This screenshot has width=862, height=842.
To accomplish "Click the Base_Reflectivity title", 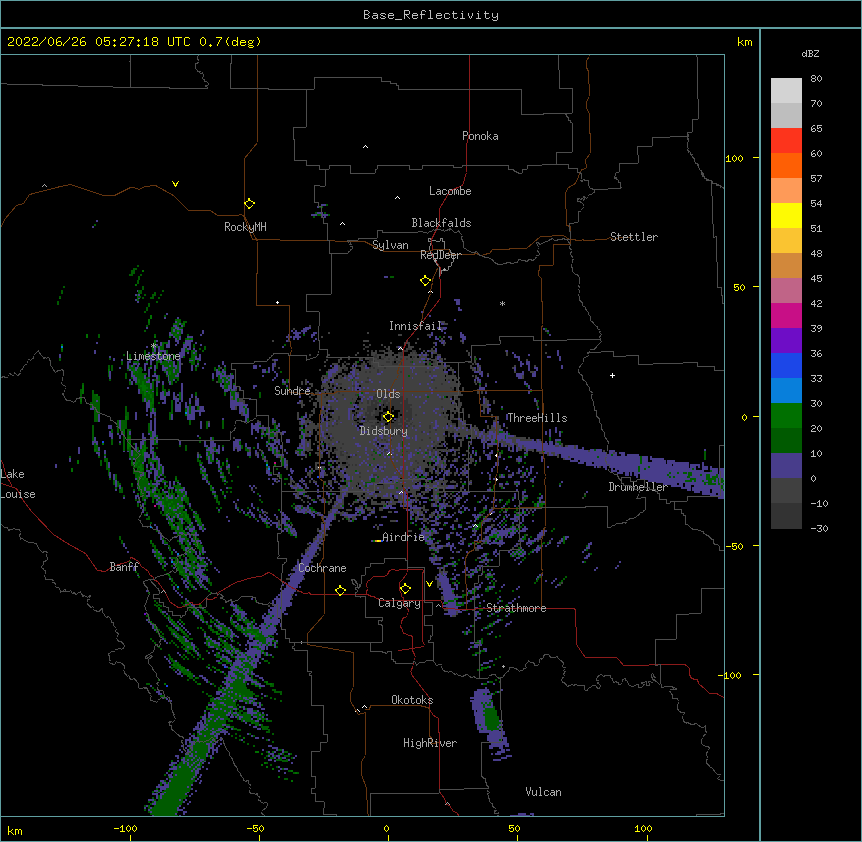I will (431, 15).
